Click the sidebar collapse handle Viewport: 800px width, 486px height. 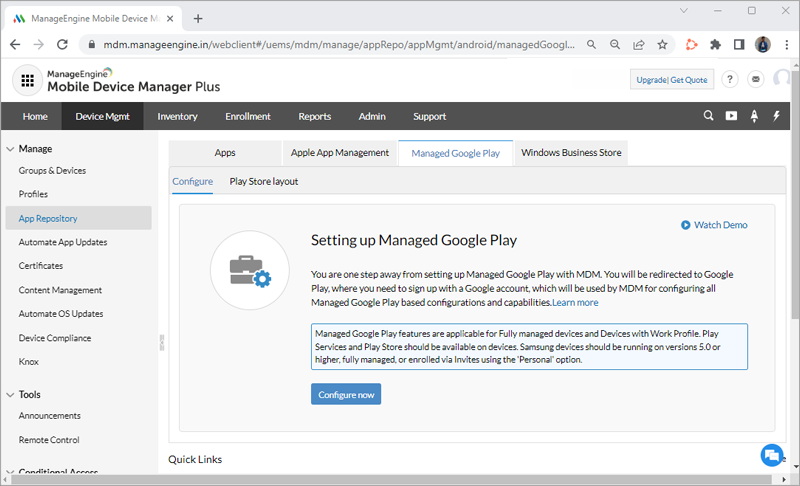161,342
